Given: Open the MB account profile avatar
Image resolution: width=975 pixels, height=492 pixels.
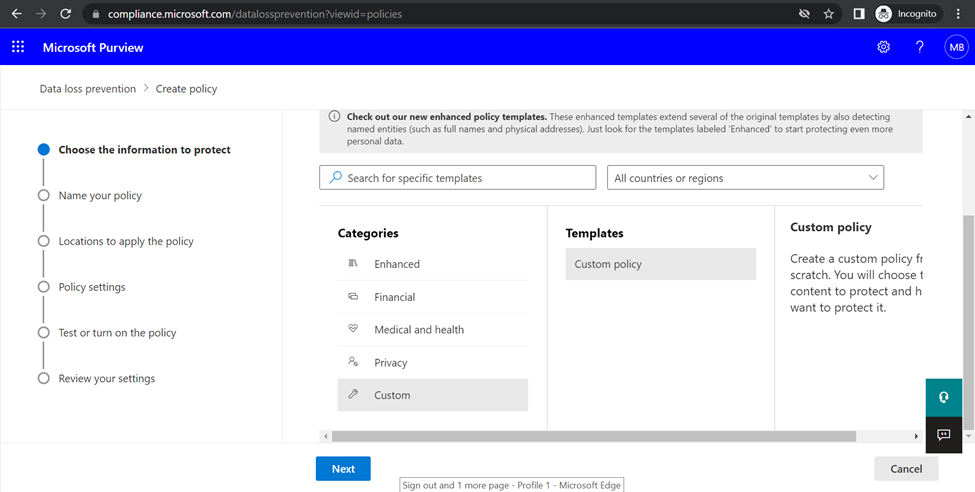Looking at the screenshot, I should click(956, 47).
